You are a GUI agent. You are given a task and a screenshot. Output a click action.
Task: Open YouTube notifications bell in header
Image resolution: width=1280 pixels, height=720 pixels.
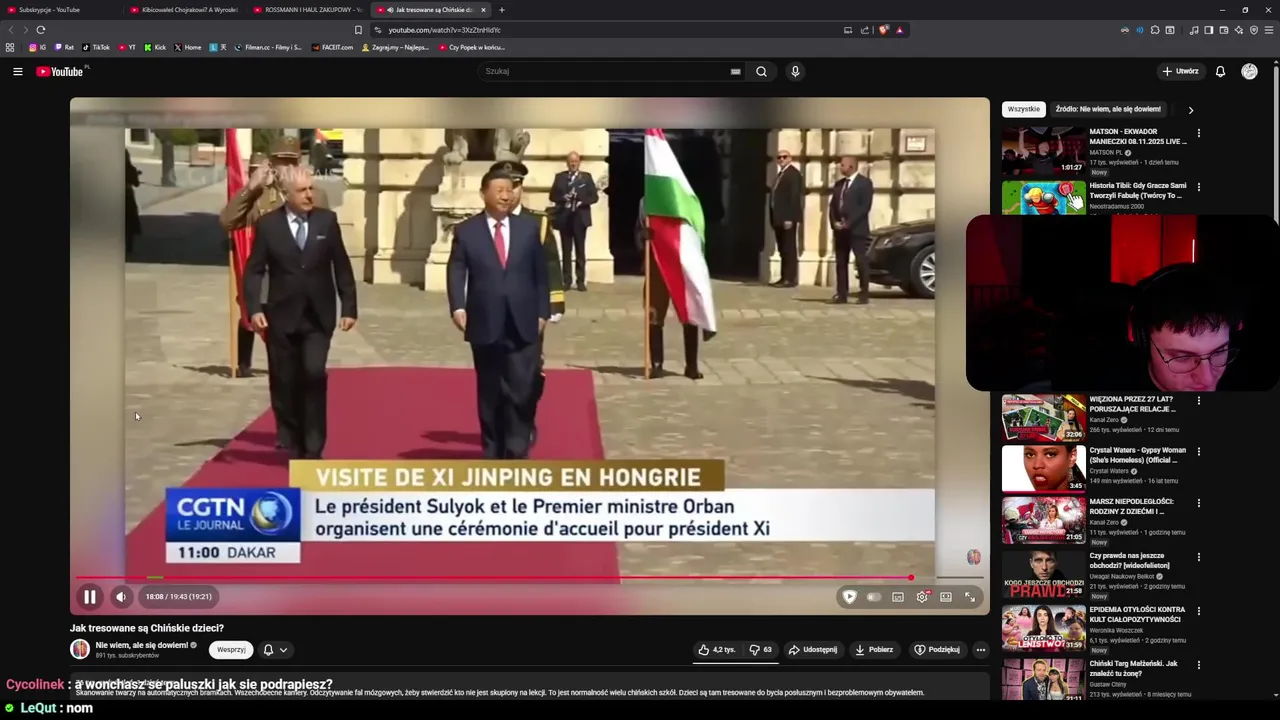tap(1220, 71)
